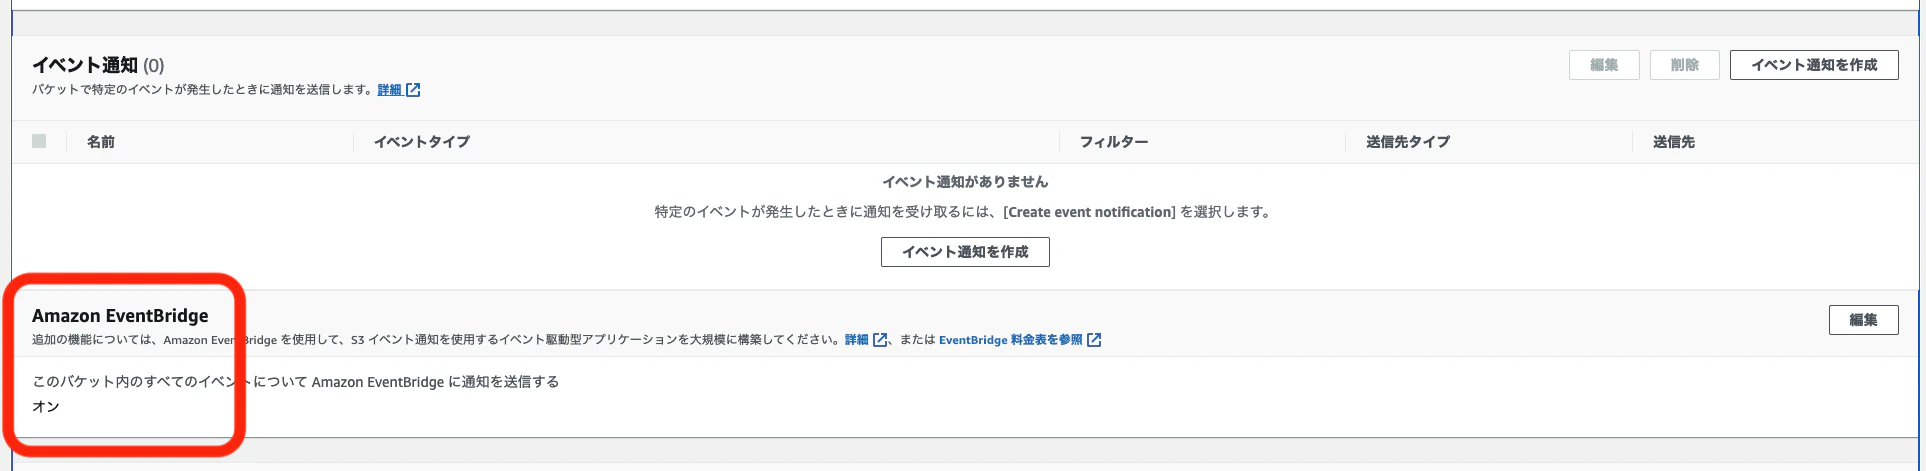
Task: Click the イベント通知を作成 button in empty table
Action: coord(965,252)
